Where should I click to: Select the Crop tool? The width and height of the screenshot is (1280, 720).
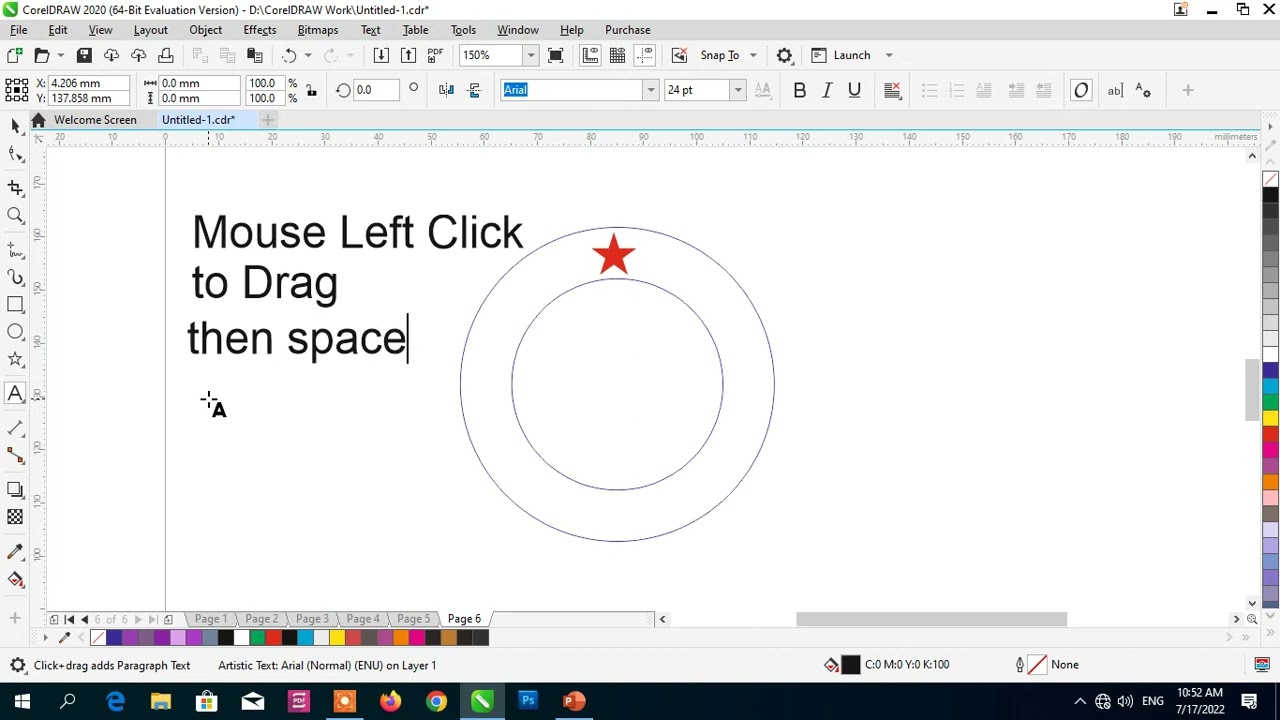(x=15, y=187)
